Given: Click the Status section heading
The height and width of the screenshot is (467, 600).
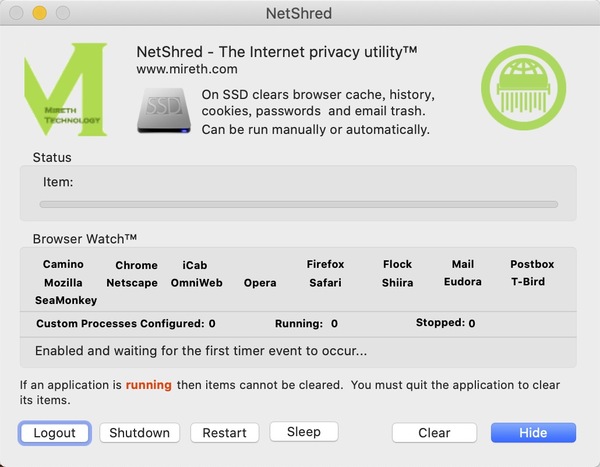Looking at the screenshot, I should pyautogui.click(x=52, y=158).
